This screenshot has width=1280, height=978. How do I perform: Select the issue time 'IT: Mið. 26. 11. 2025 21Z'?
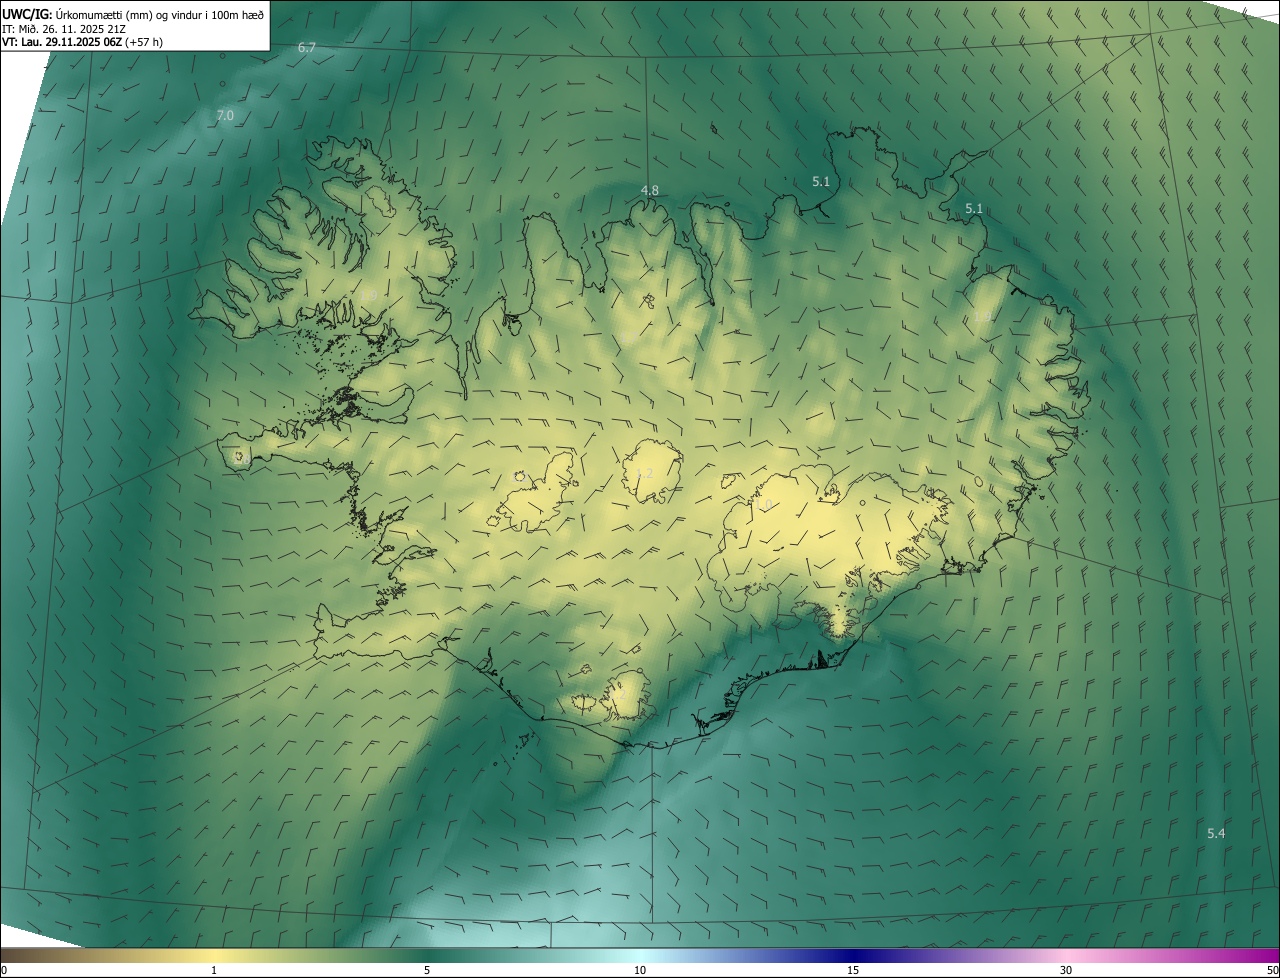click(x=65, y=28)
